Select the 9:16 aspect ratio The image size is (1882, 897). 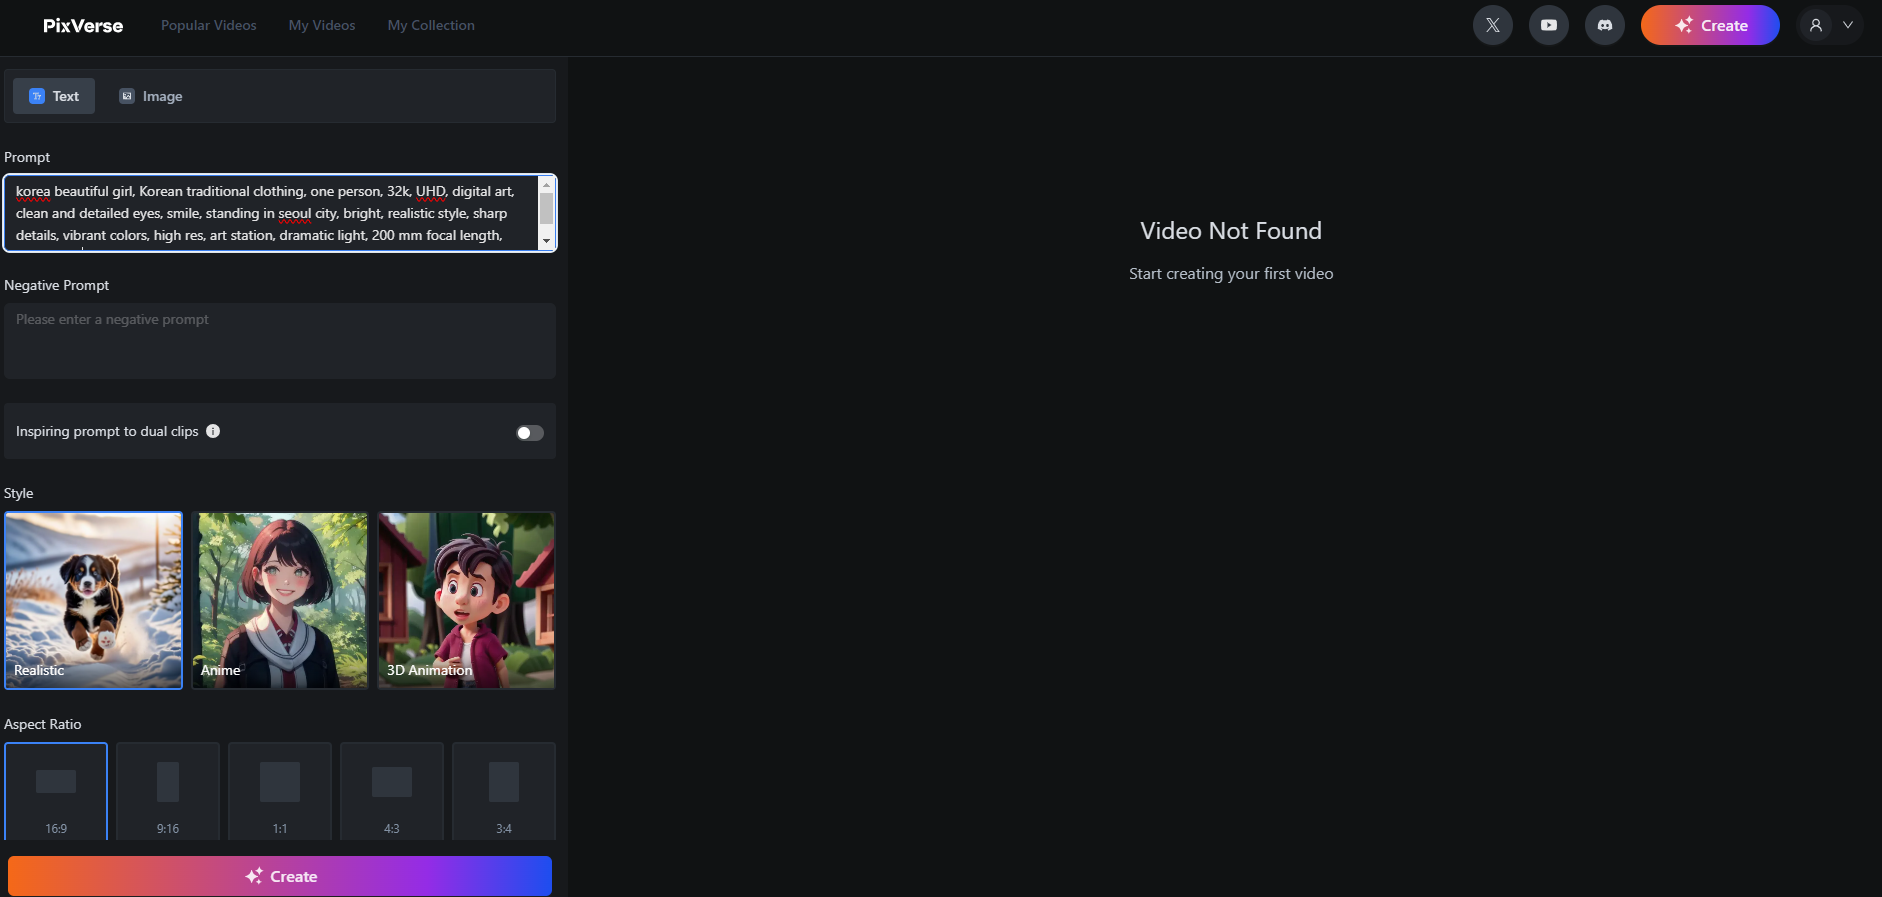(x=168, y=791)
